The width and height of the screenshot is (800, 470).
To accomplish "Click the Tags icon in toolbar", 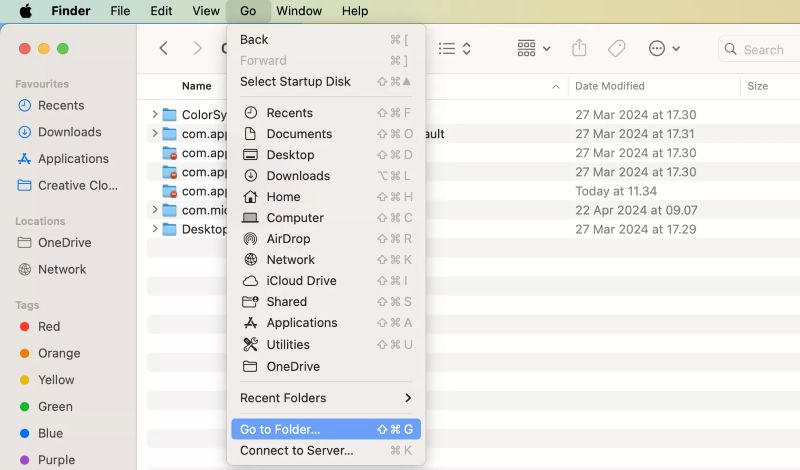I will (x=616, y=48).
